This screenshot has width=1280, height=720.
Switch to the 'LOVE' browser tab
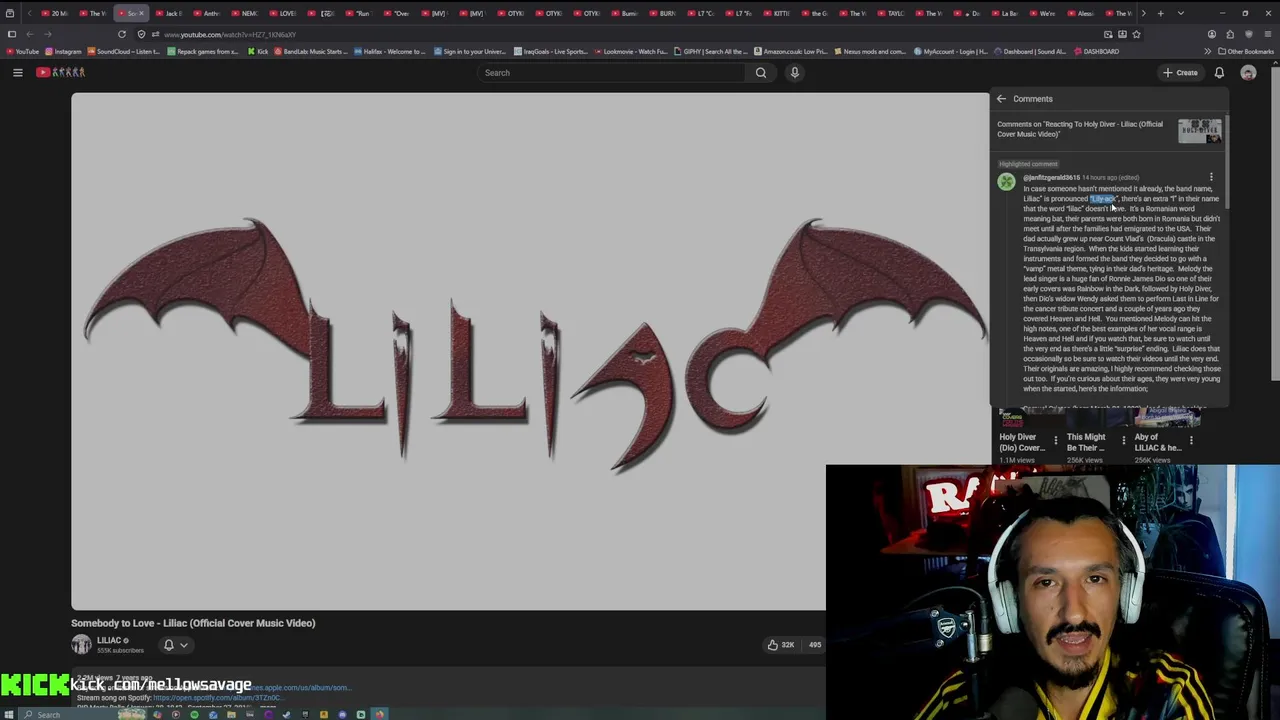pos(282,13)
